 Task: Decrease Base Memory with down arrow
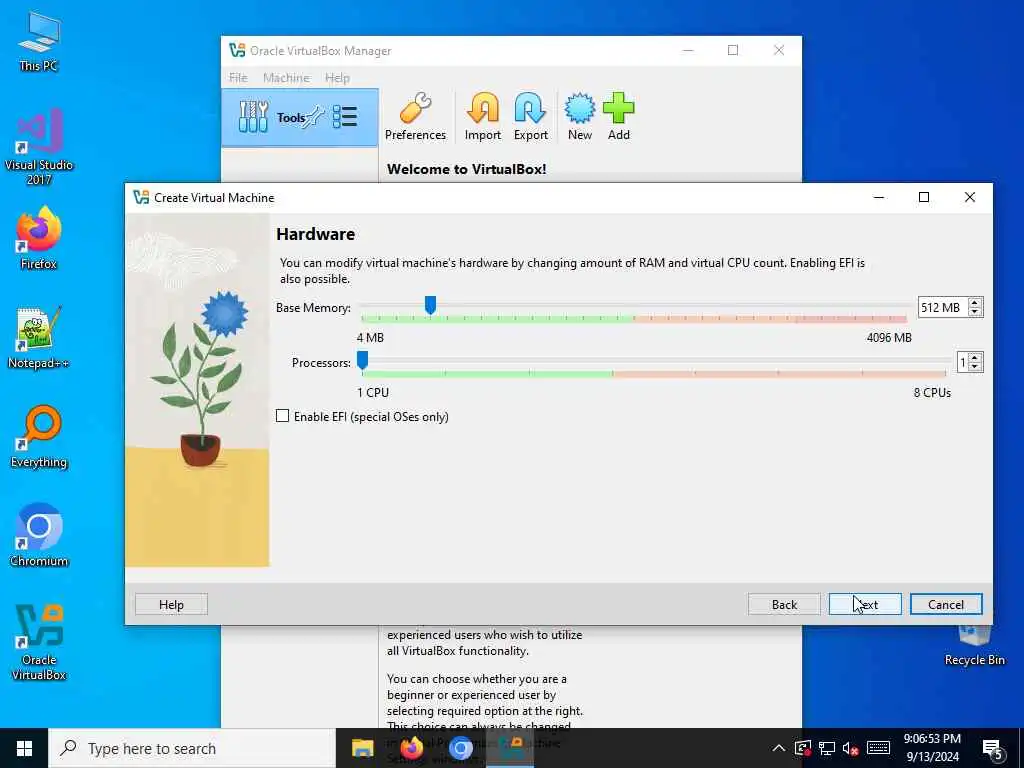point(975,312)
